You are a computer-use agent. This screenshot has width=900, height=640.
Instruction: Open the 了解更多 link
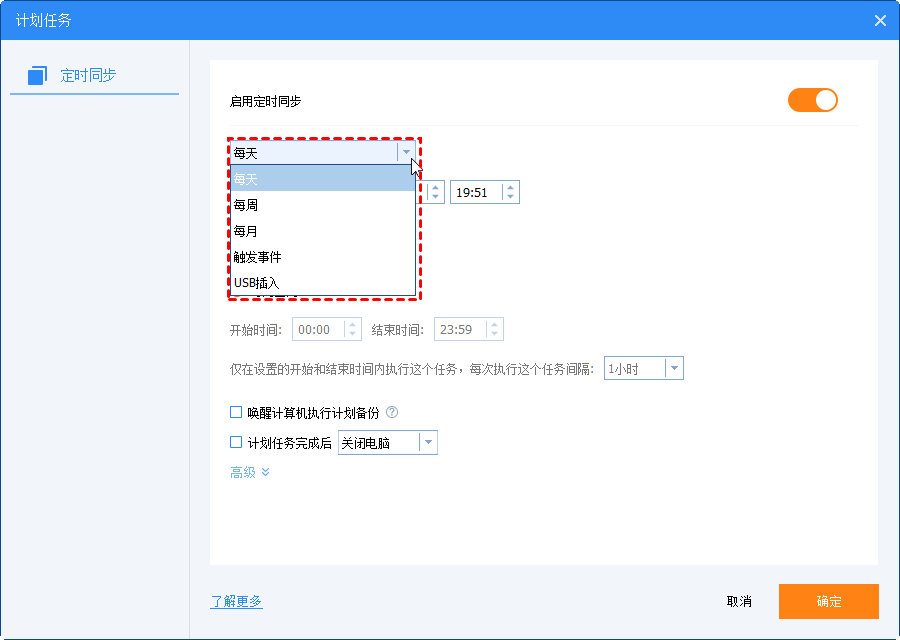coord(236,601)
